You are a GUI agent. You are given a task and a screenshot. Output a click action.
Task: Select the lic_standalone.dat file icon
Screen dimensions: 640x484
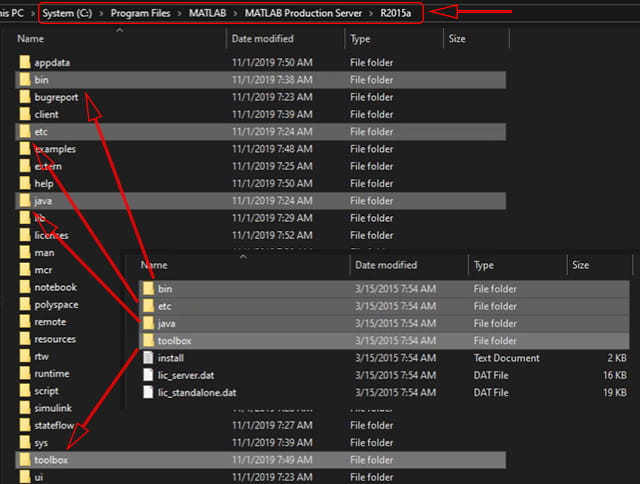pos(148,392)
